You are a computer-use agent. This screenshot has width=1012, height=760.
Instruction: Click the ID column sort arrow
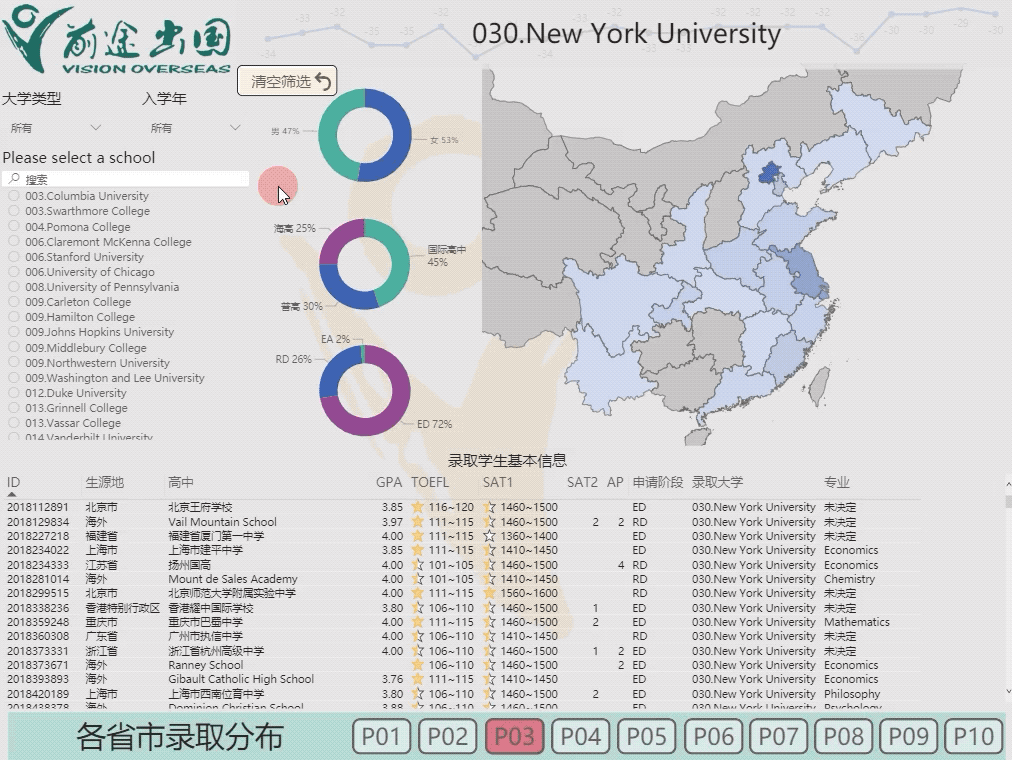[x=12, y=494]
